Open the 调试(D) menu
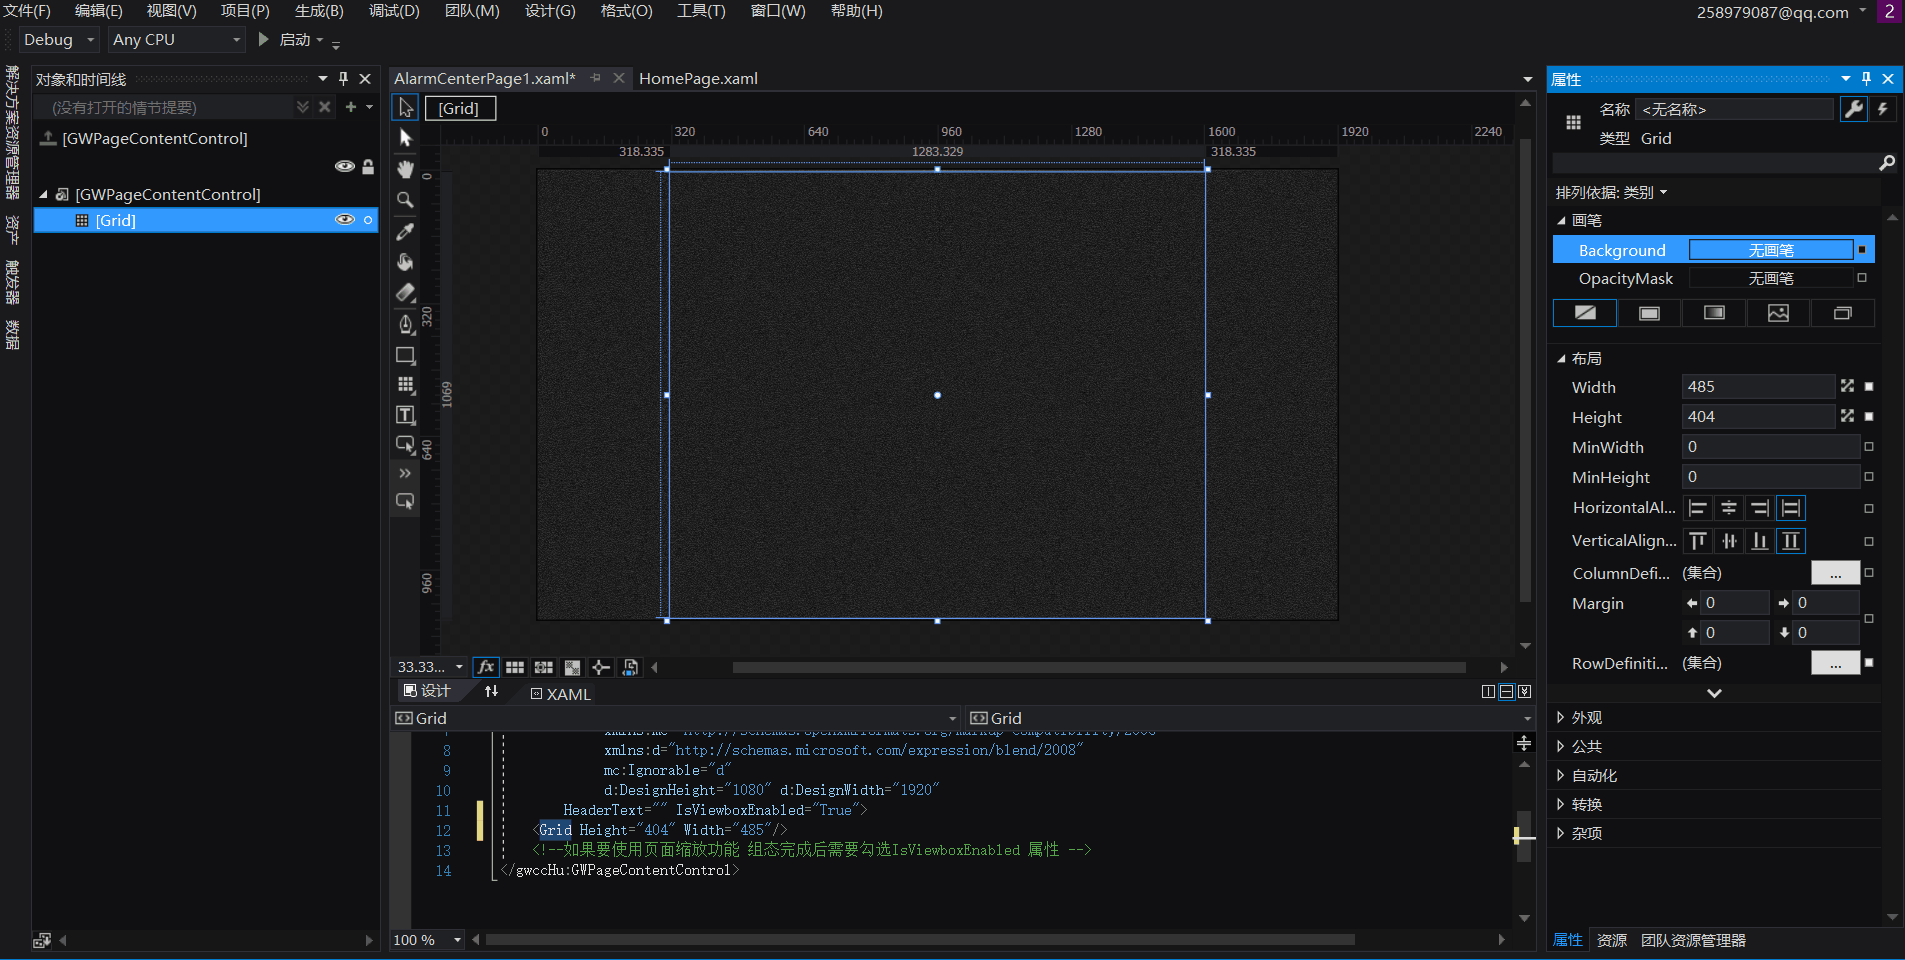1905x960 pixels. point(393,11)
